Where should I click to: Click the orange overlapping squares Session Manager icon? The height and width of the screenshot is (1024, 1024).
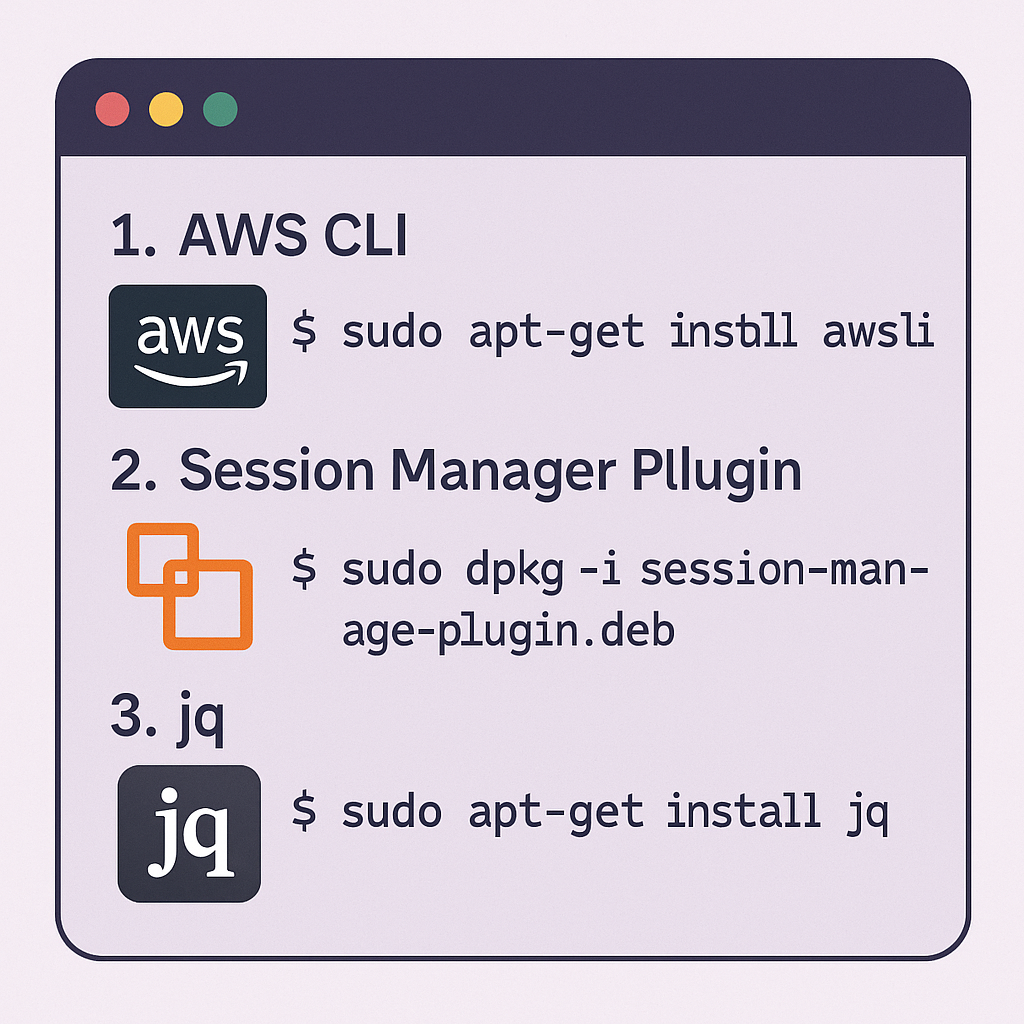[x=190, y=586]
